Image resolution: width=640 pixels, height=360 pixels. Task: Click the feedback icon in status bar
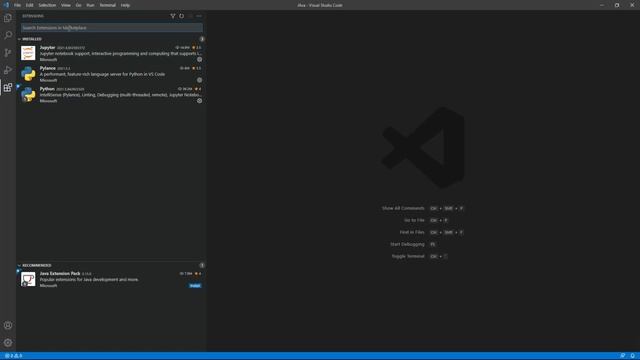[x=622, y=356]
